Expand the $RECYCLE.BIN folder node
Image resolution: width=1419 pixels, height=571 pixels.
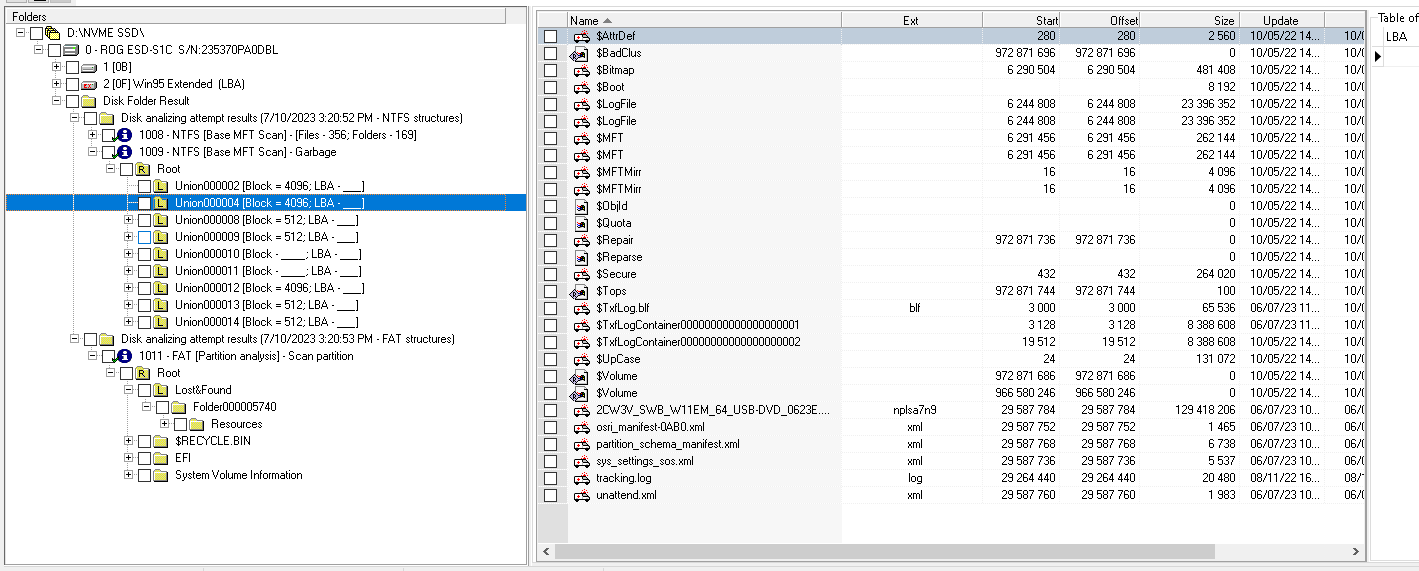point(129,441)
